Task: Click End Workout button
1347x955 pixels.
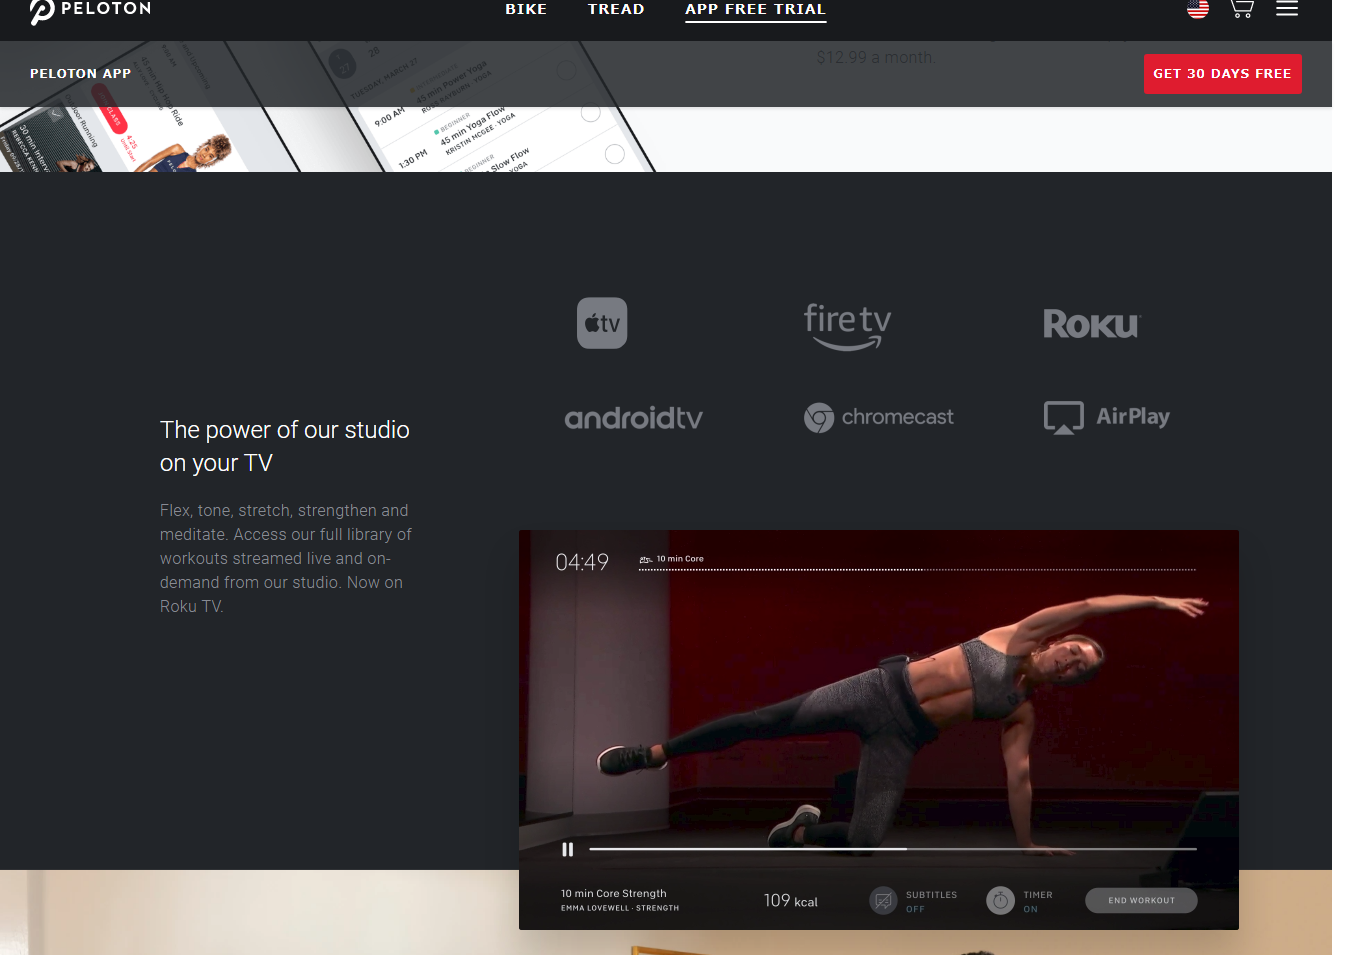Action: click(x=1141, y=900)
